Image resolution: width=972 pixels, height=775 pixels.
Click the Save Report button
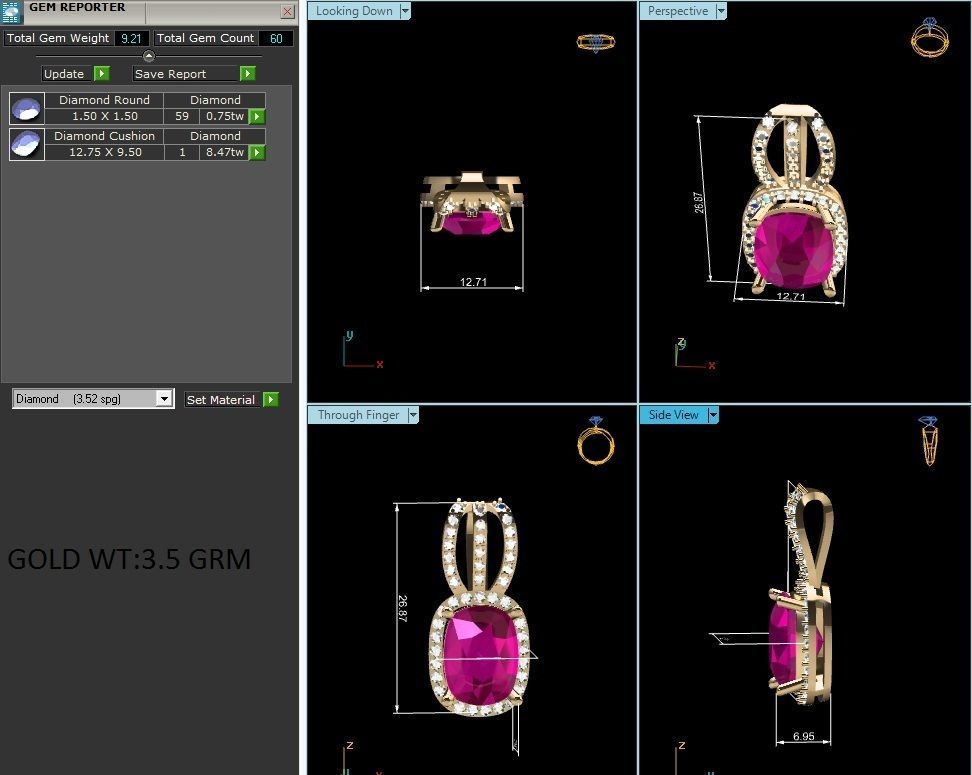coord(186,74)
